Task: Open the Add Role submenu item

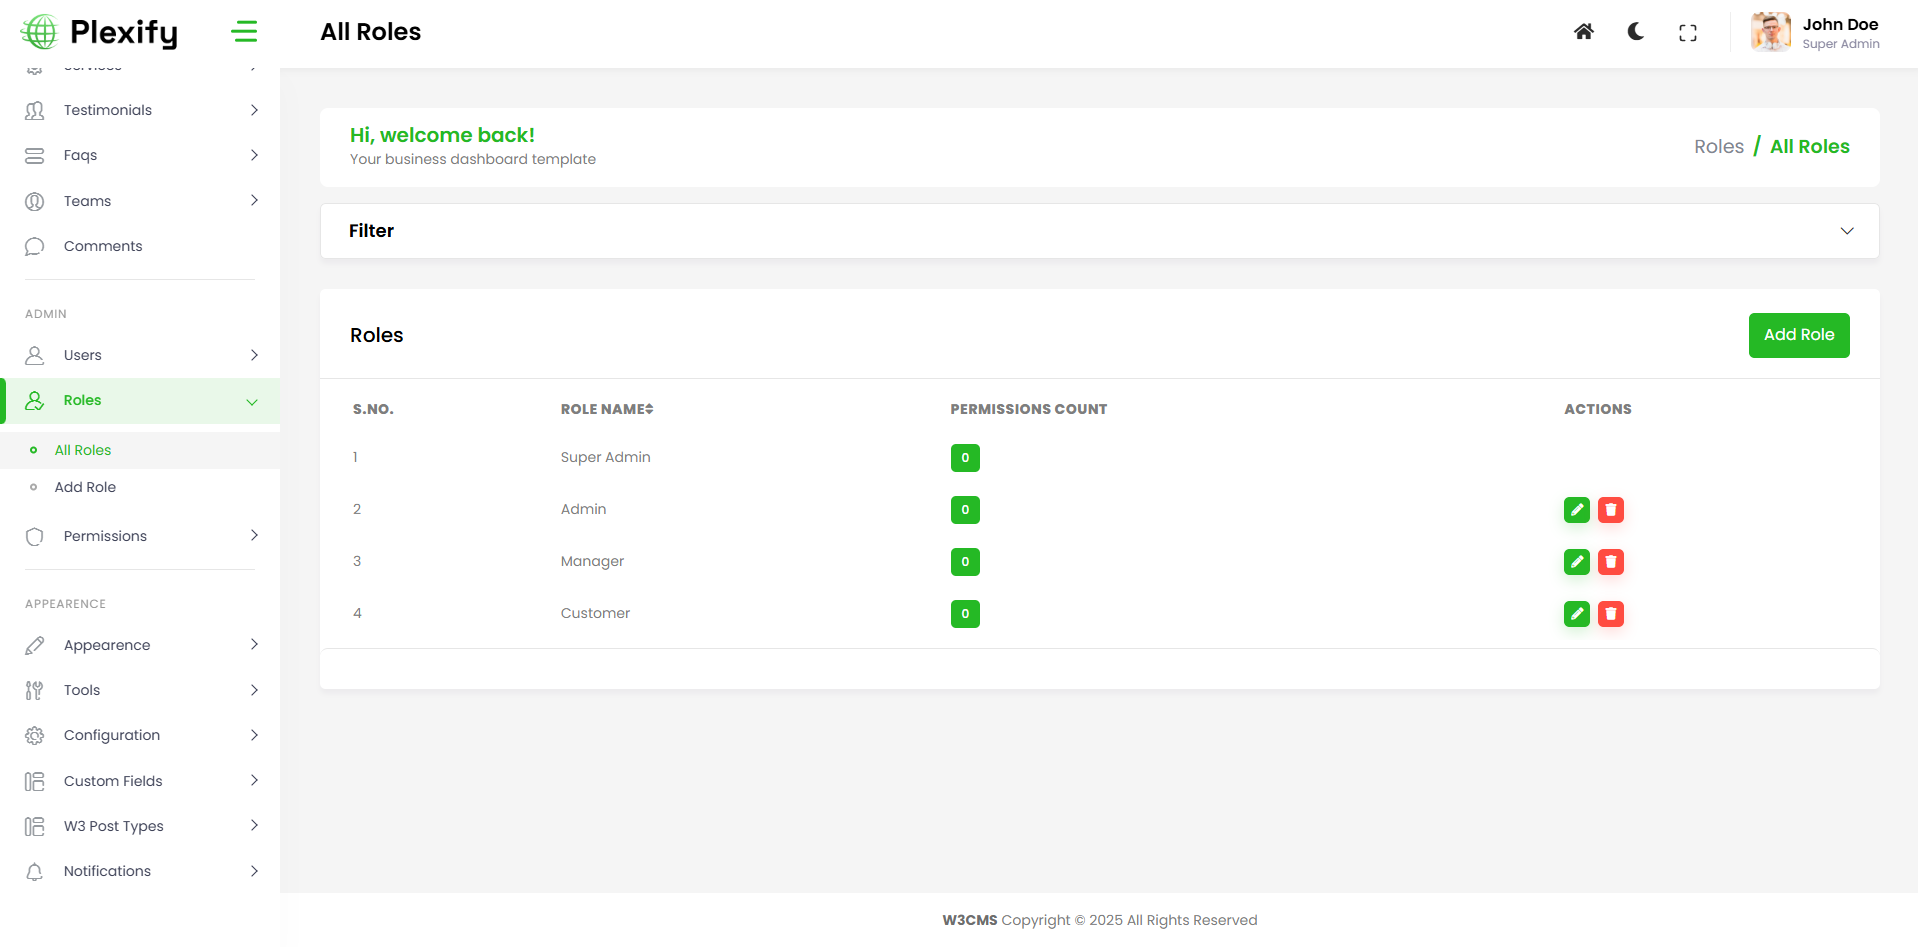Action: (x=85, y=487)
